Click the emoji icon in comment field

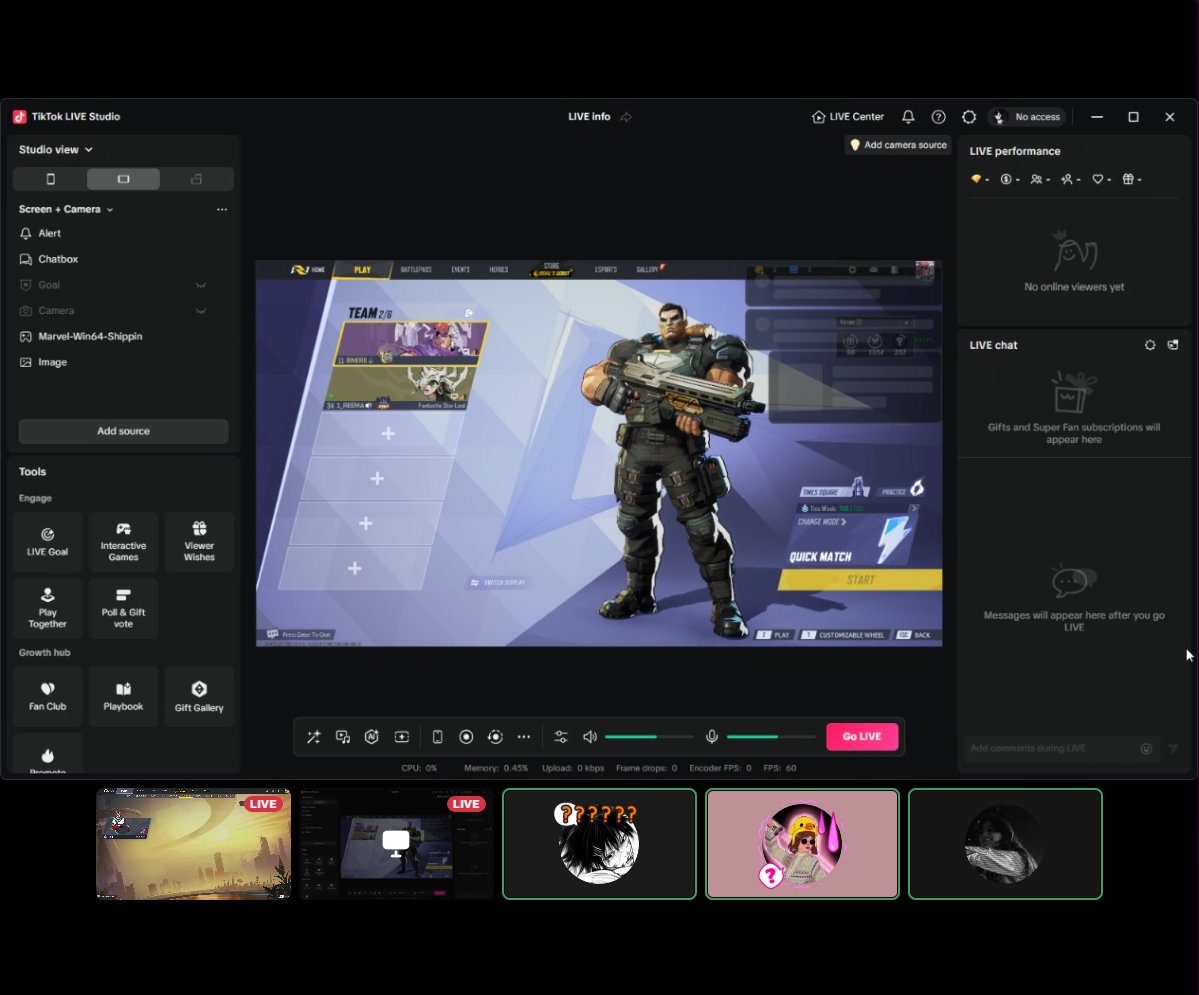[x=1146, y=749]
